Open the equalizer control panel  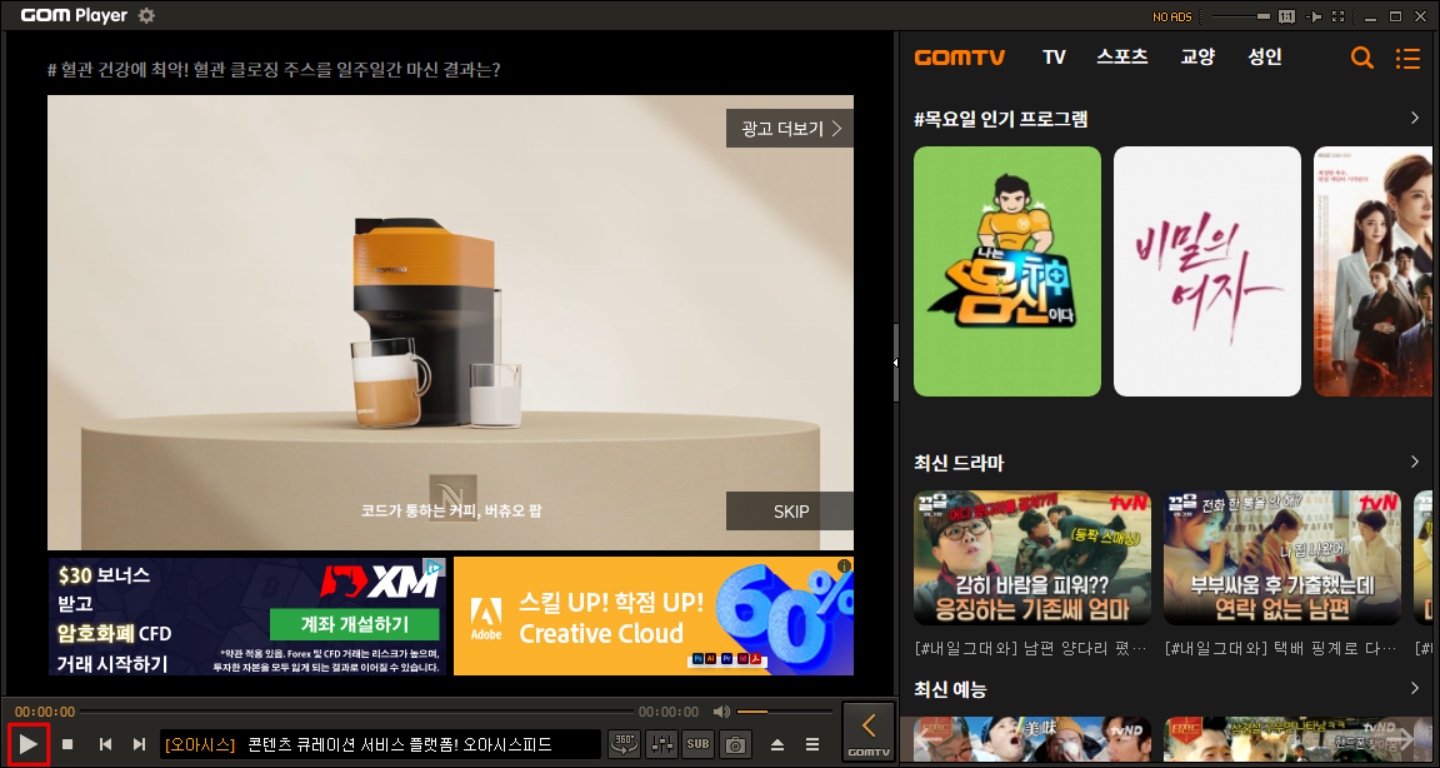click(x=662, y=744)
